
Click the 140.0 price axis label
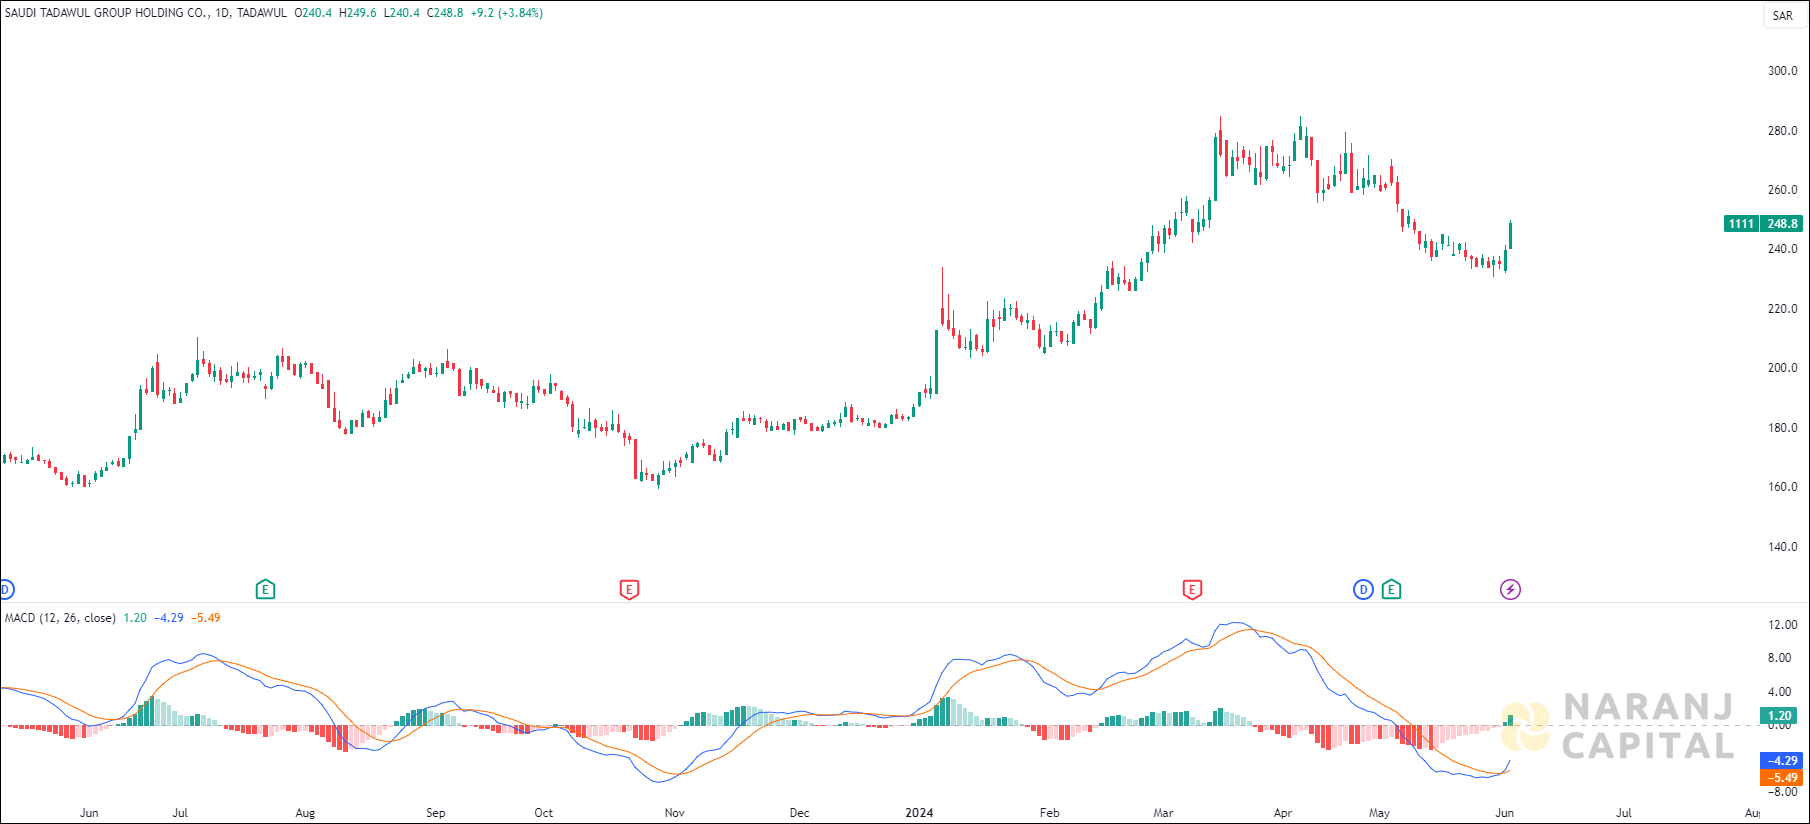pos(1782,547)
